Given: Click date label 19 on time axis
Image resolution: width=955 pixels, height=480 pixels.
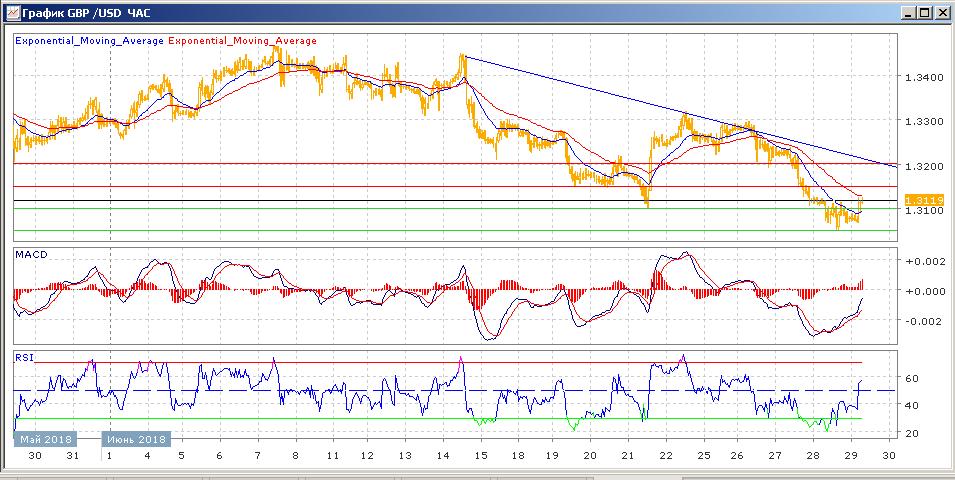Looking at the screenshot, I should [553, 456].
